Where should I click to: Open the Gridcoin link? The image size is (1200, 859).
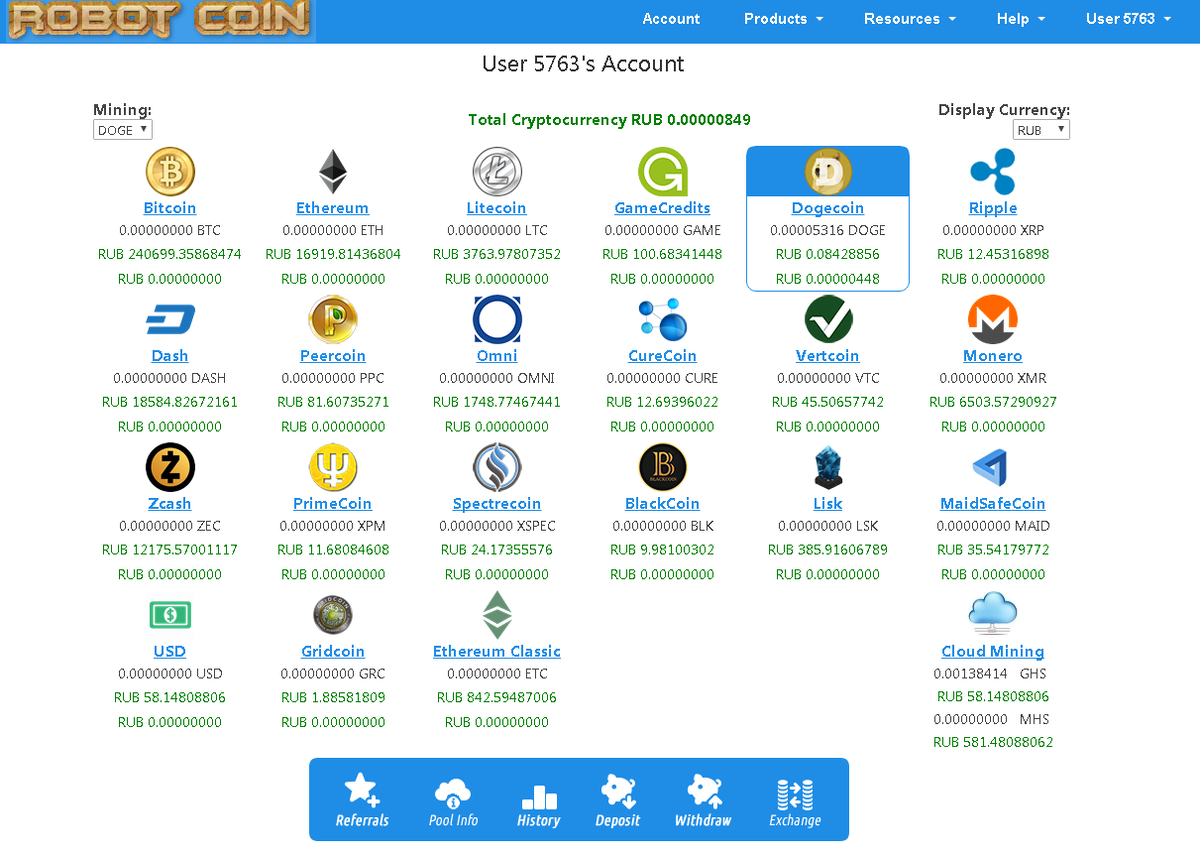pyautogui.click(x=333, y=651)
